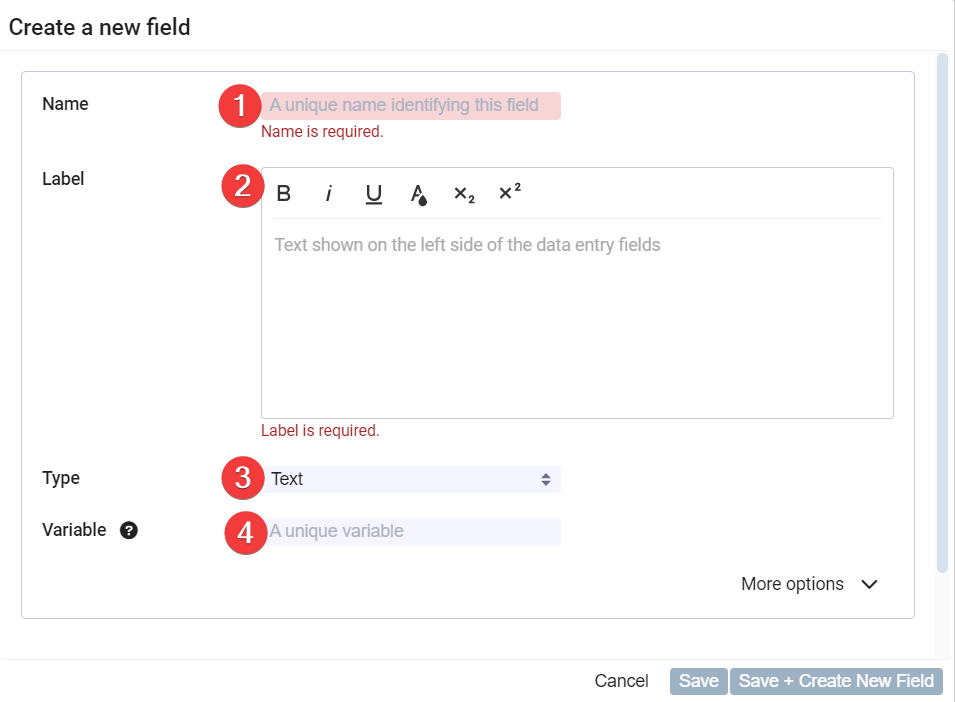Open the Type dropdown showing Text
955x702 pixels.
[x=411, y=479]
